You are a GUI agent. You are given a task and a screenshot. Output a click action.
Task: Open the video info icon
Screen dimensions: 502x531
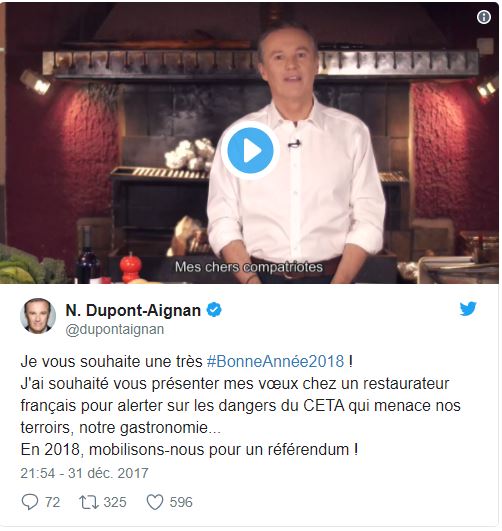(x=483, y=17)
